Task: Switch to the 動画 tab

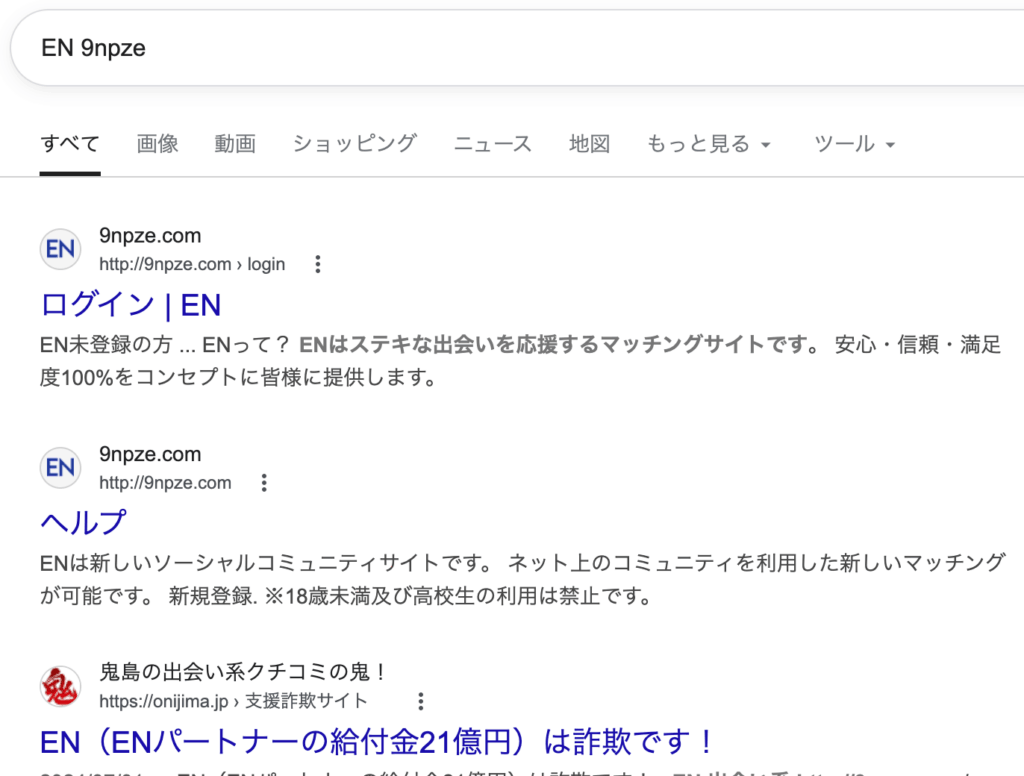Action: 235,144
